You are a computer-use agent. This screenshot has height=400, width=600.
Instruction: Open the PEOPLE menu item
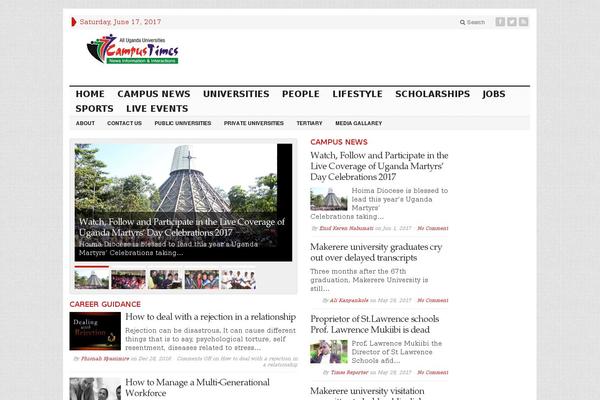pyautogui.click(x=301, y=94)
